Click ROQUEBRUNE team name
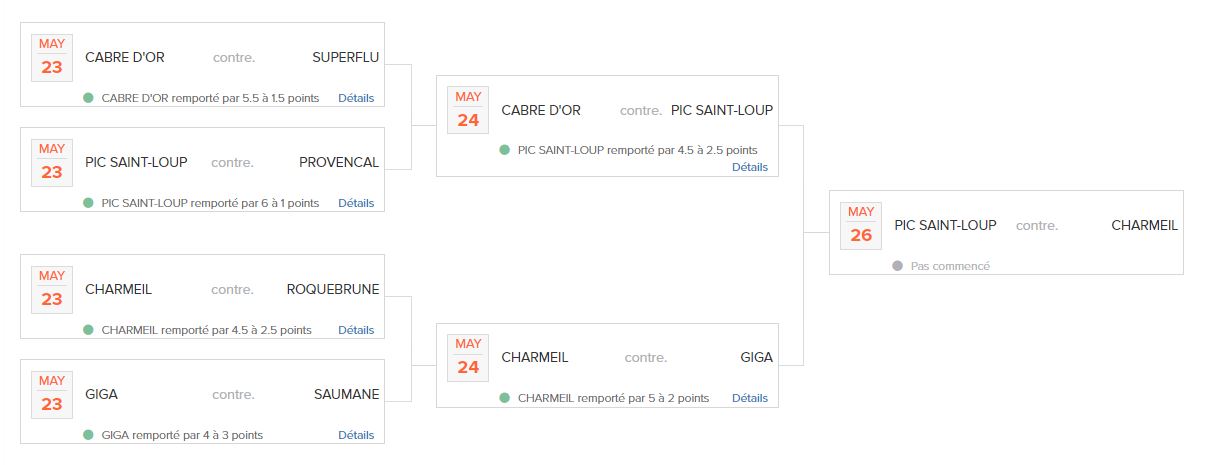Image resolution: width=1207 pixels, height=465 pixels. tap(333, 289)
